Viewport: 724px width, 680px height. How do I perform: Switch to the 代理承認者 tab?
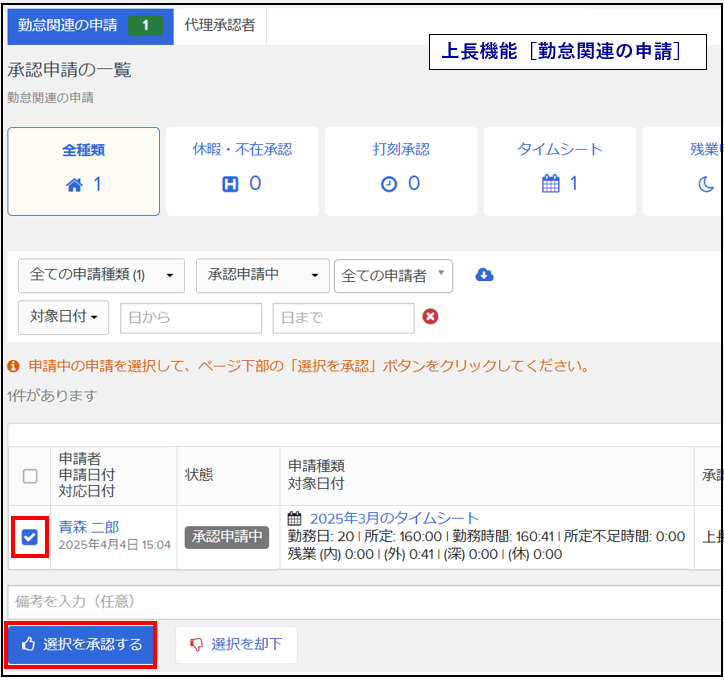pyautogui.click(x=220, y=26)
